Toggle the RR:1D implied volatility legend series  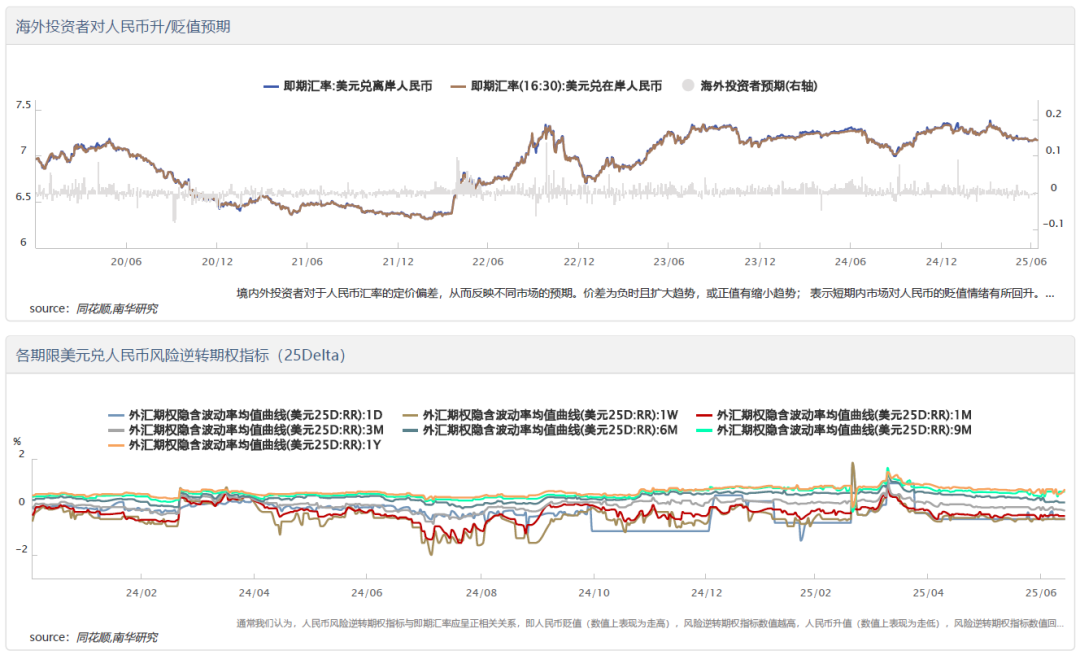tap(245, 415)
